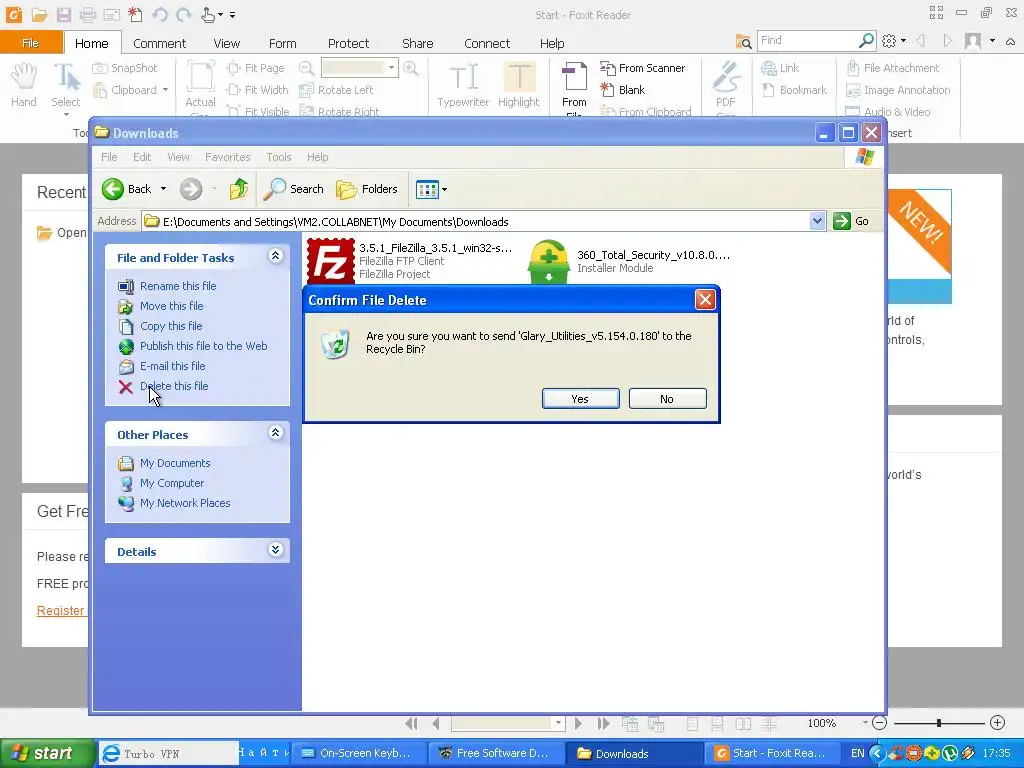The width and height of the screenshot is (1024, 768).
Task: Click Publish this file to the Web
Action: pyautogui.click(x=203, y=346)
